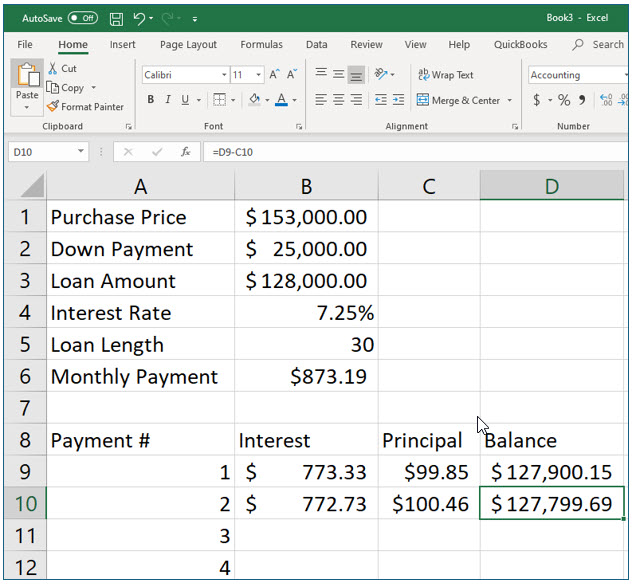Open the Fill Color dropdown arrow
The height and width of the screenshot is (584, 632).
coord(267,100)
